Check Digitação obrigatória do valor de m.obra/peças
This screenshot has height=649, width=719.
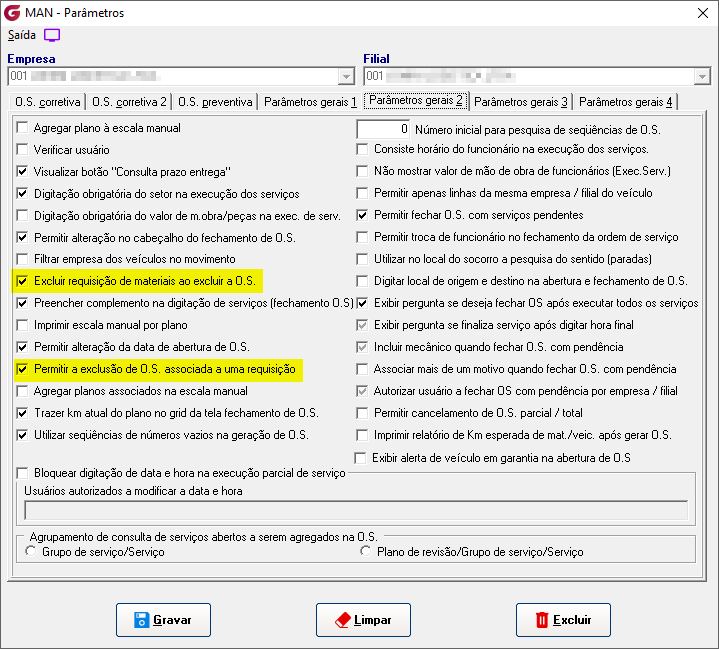click(x=22, y=216)
